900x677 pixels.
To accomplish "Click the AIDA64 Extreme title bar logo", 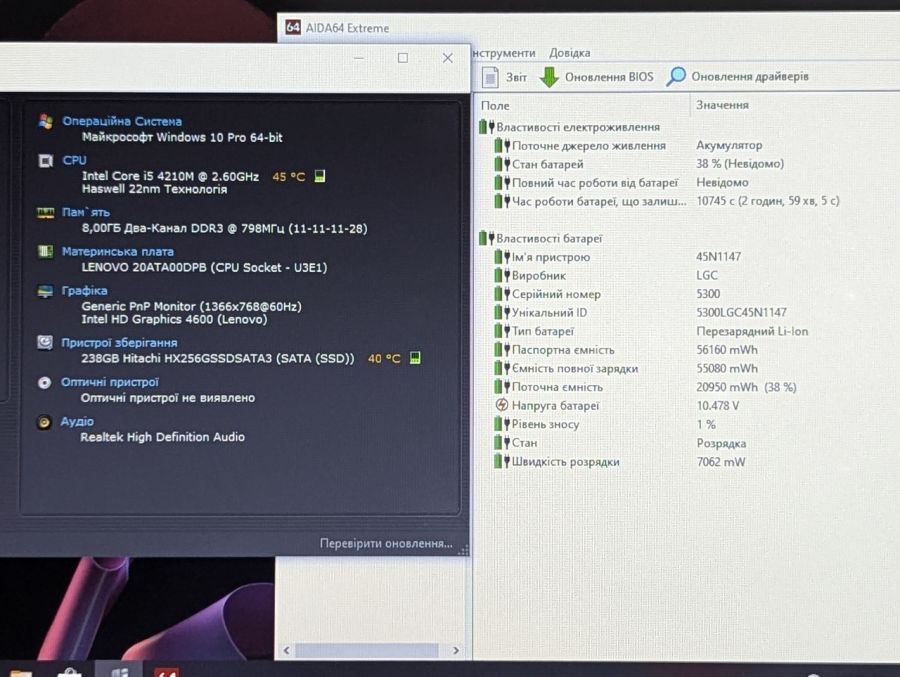I will pyautogui.click(x=293, y=27).
